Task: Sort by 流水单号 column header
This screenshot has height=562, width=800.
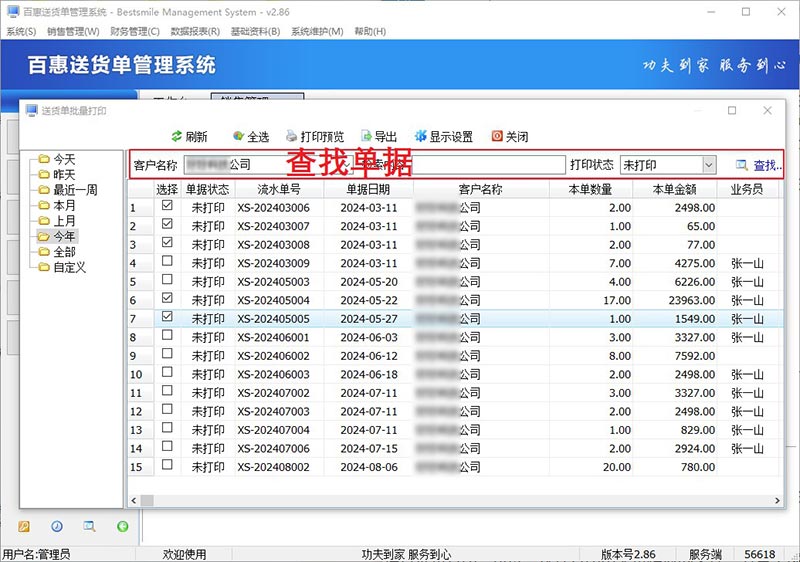Action: (x=279, y=189)
